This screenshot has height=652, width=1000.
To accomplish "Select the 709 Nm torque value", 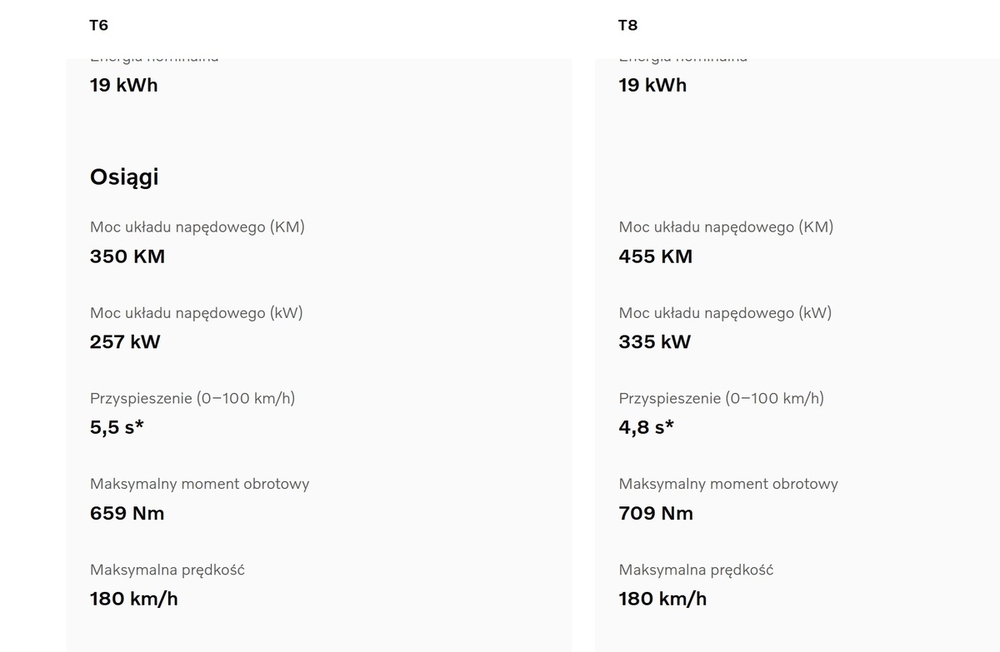I will (655, 514).
